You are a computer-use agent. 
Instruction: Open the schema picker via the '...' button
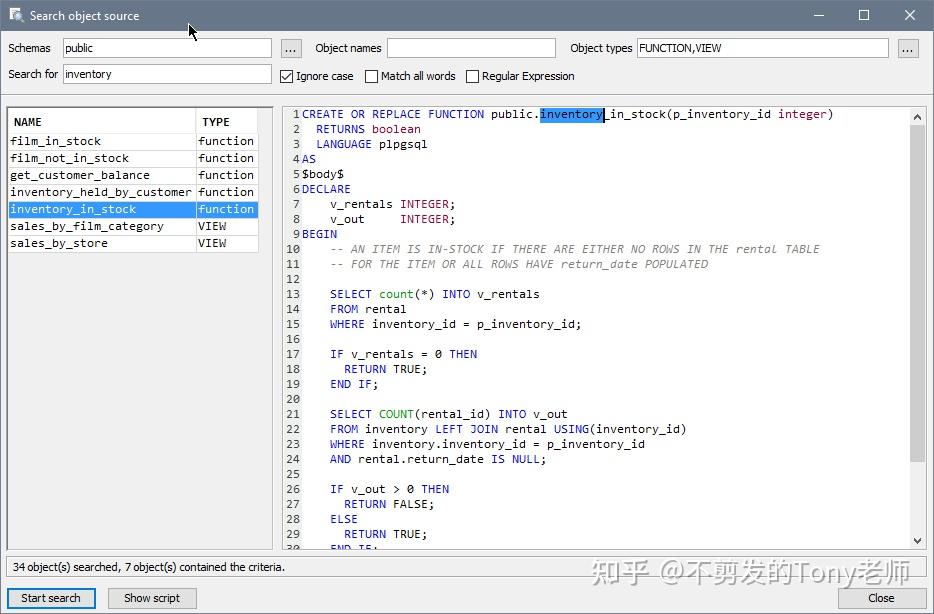(290, 47)
